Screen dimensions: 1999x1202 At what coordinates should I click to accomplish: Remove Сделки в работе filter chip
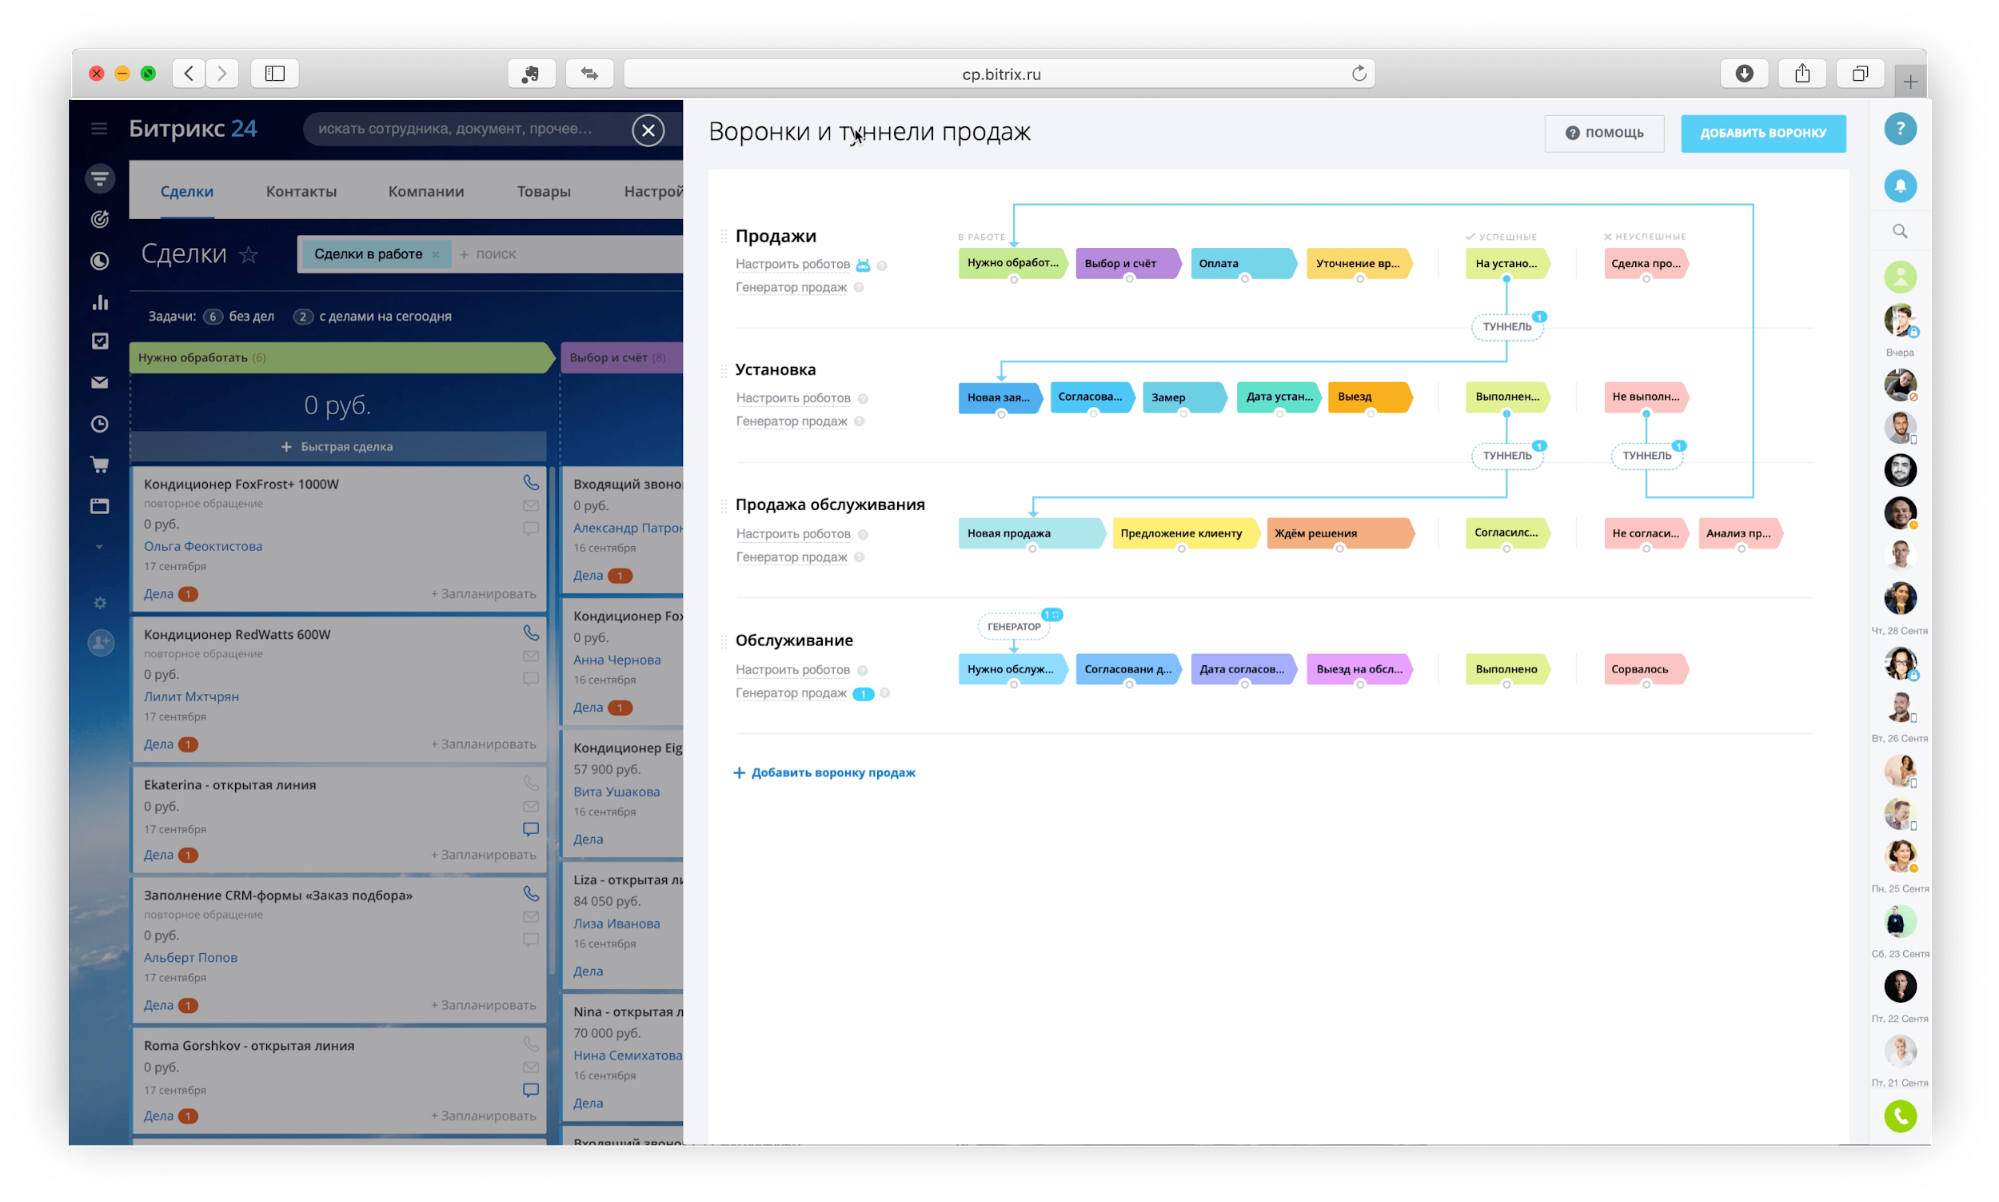pyautogui.click(x=436, y=255)
